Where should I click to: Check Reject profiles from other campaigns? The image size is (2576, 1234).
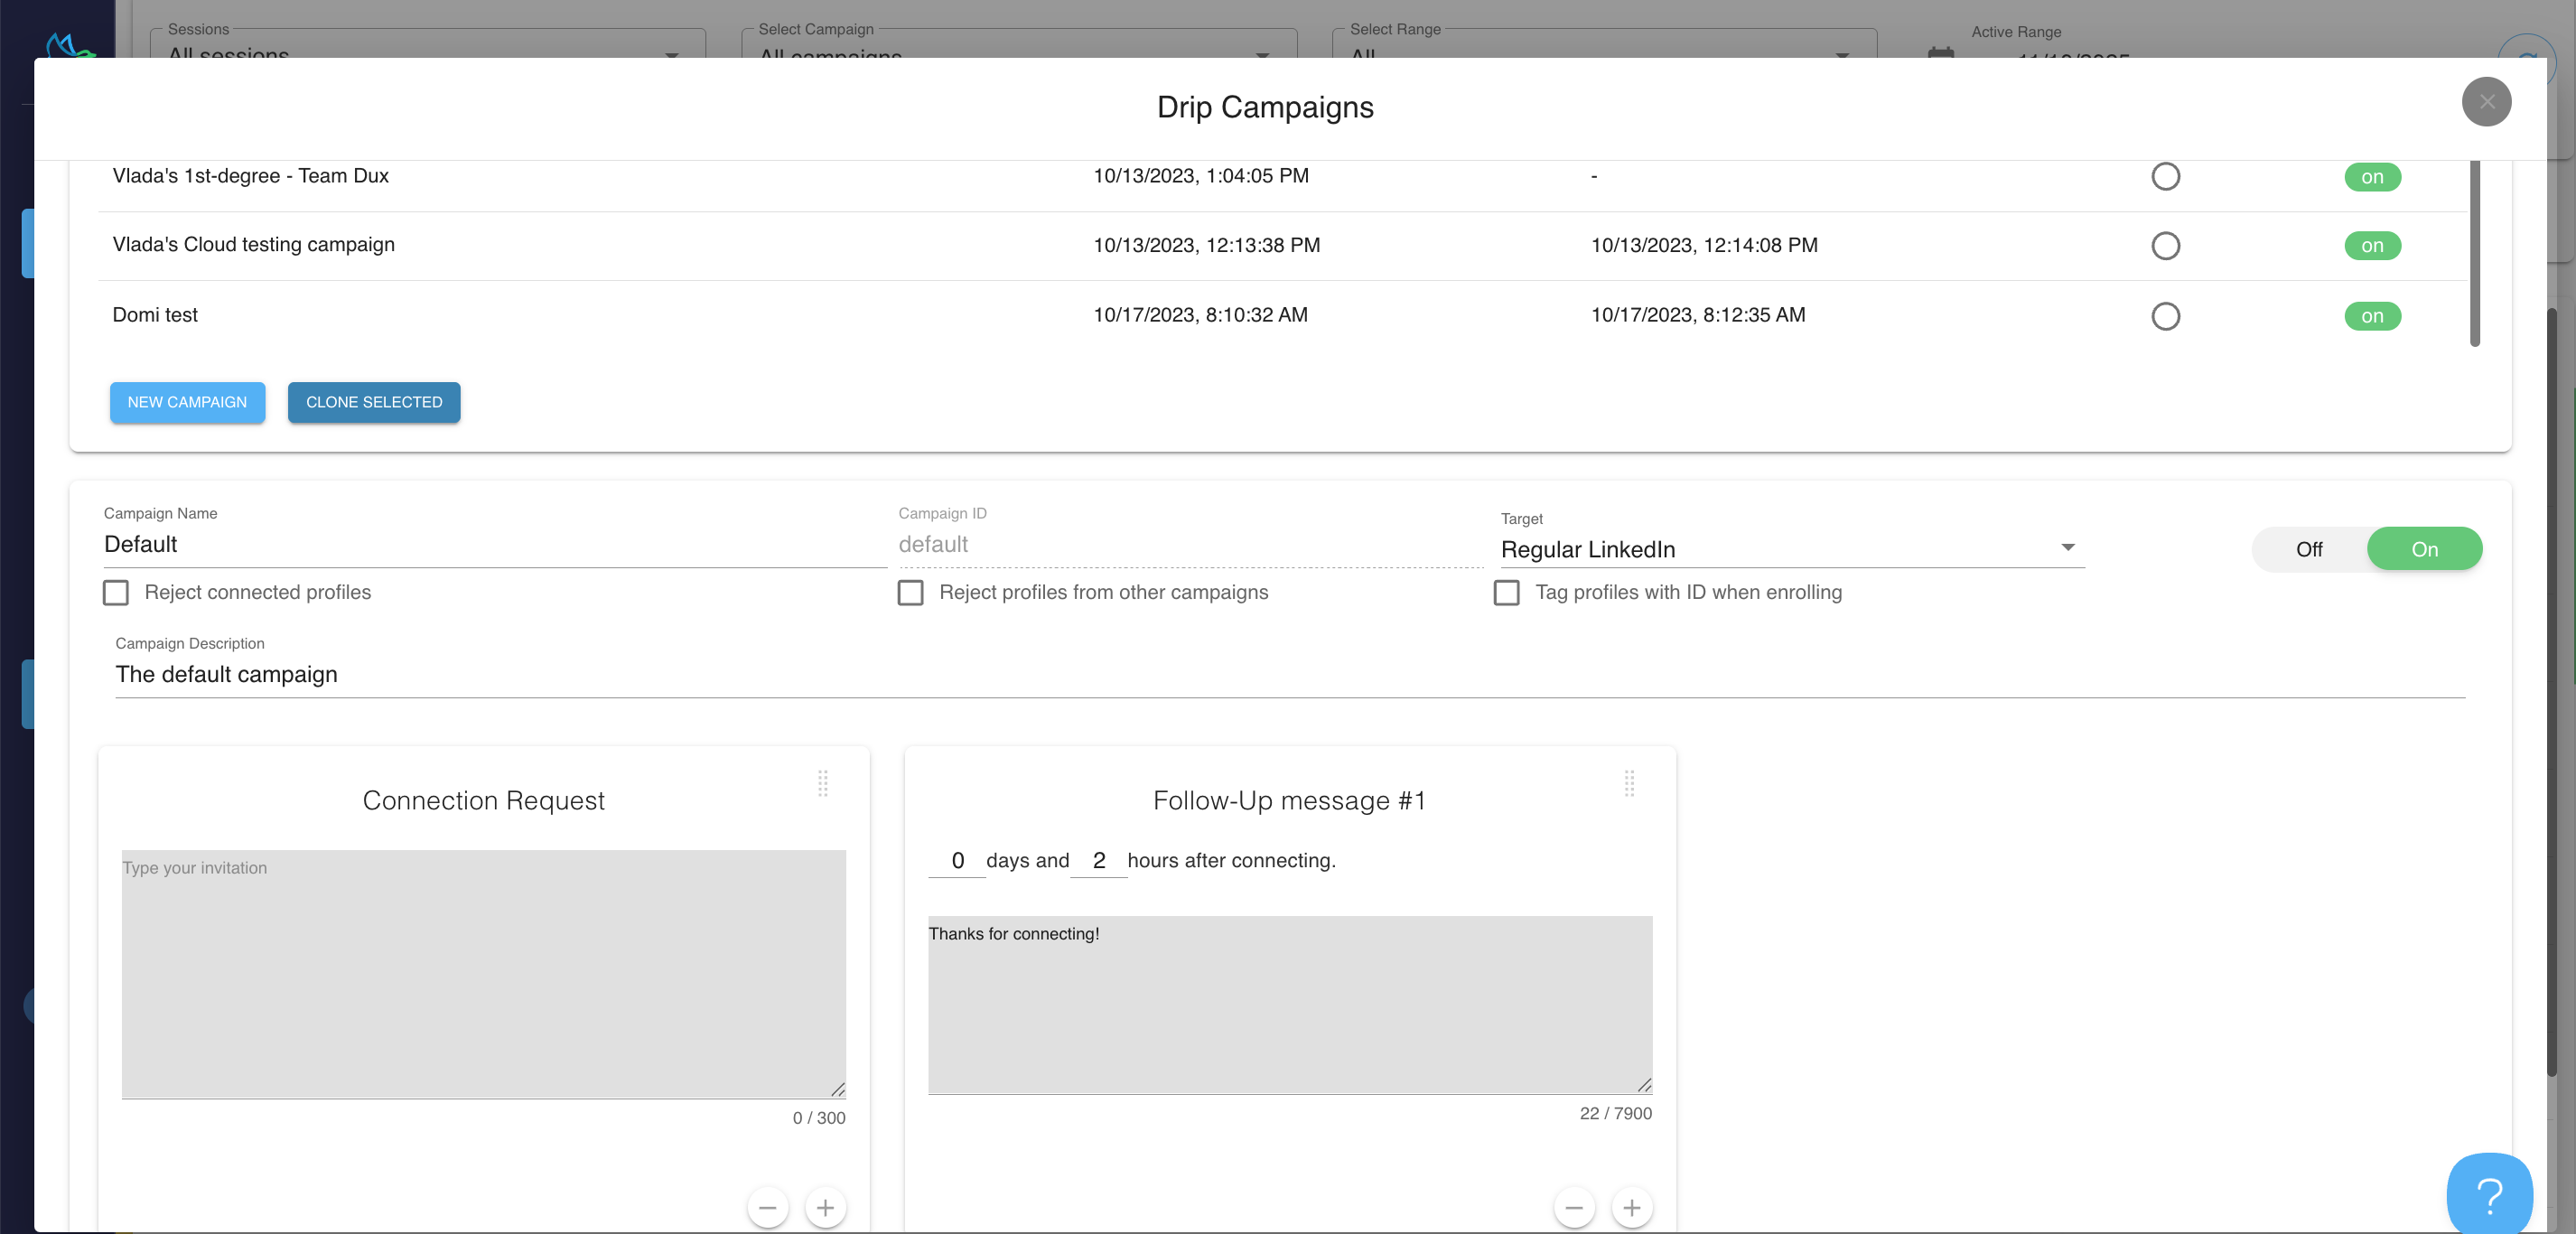pos(910,593)
